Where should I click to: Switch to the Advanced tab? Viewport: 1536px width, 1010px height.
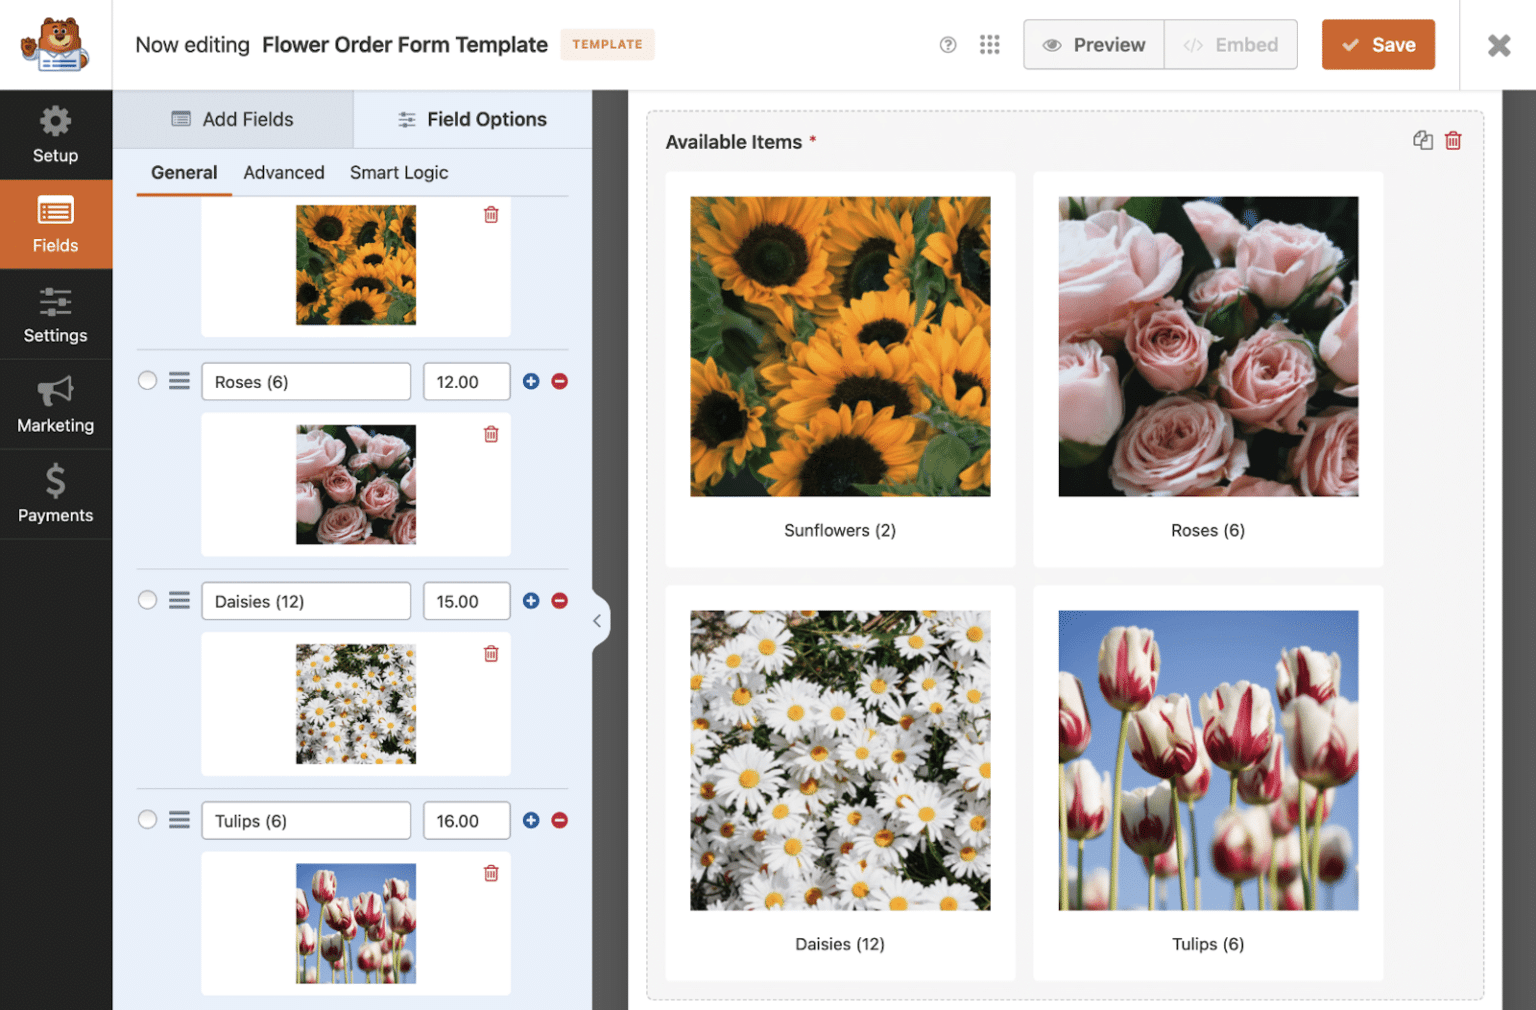point(284,172)
